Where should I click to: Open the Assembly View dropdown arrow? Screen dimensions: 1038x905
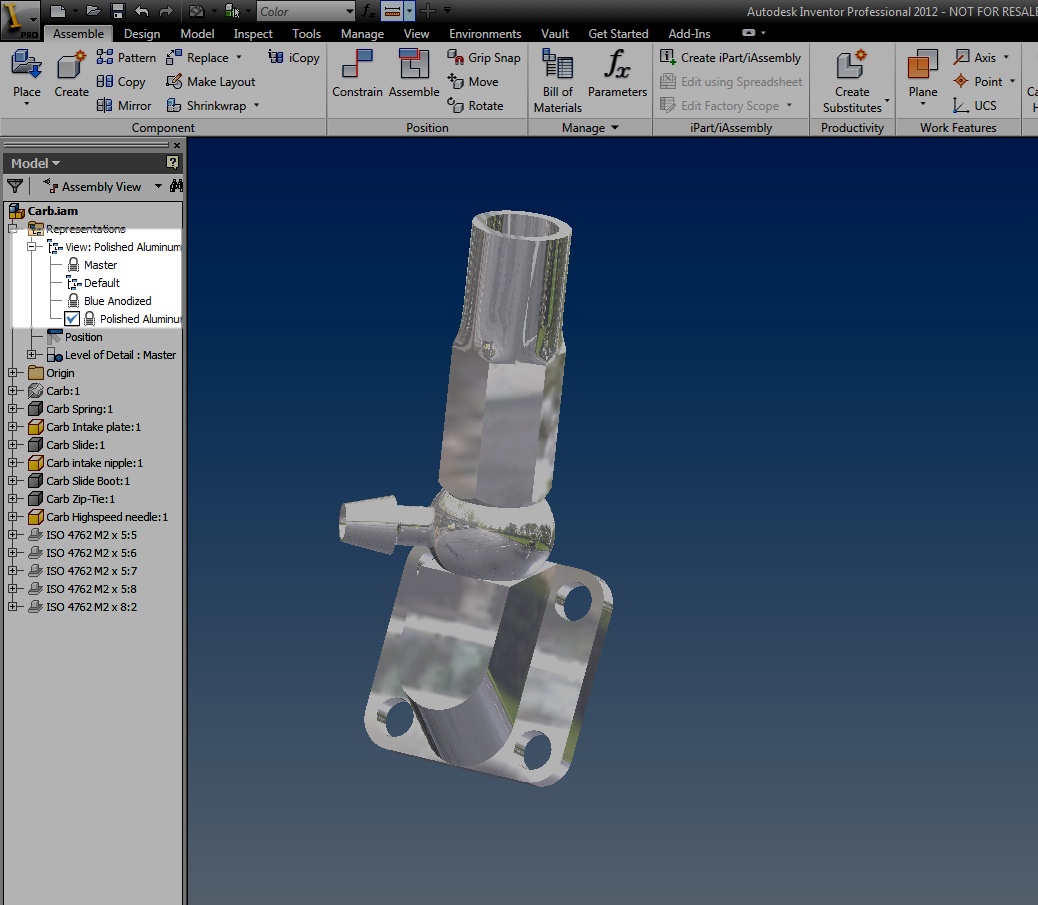pyautogui.click(x=158, y=186)
